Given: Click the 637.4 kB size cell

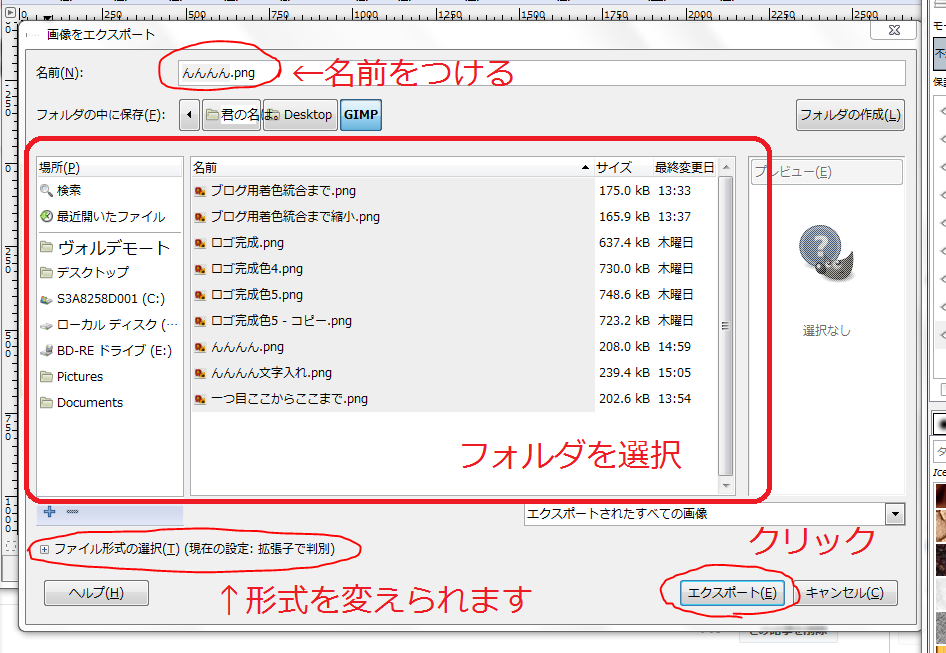Looking at the screenshot, I should 624,243.
